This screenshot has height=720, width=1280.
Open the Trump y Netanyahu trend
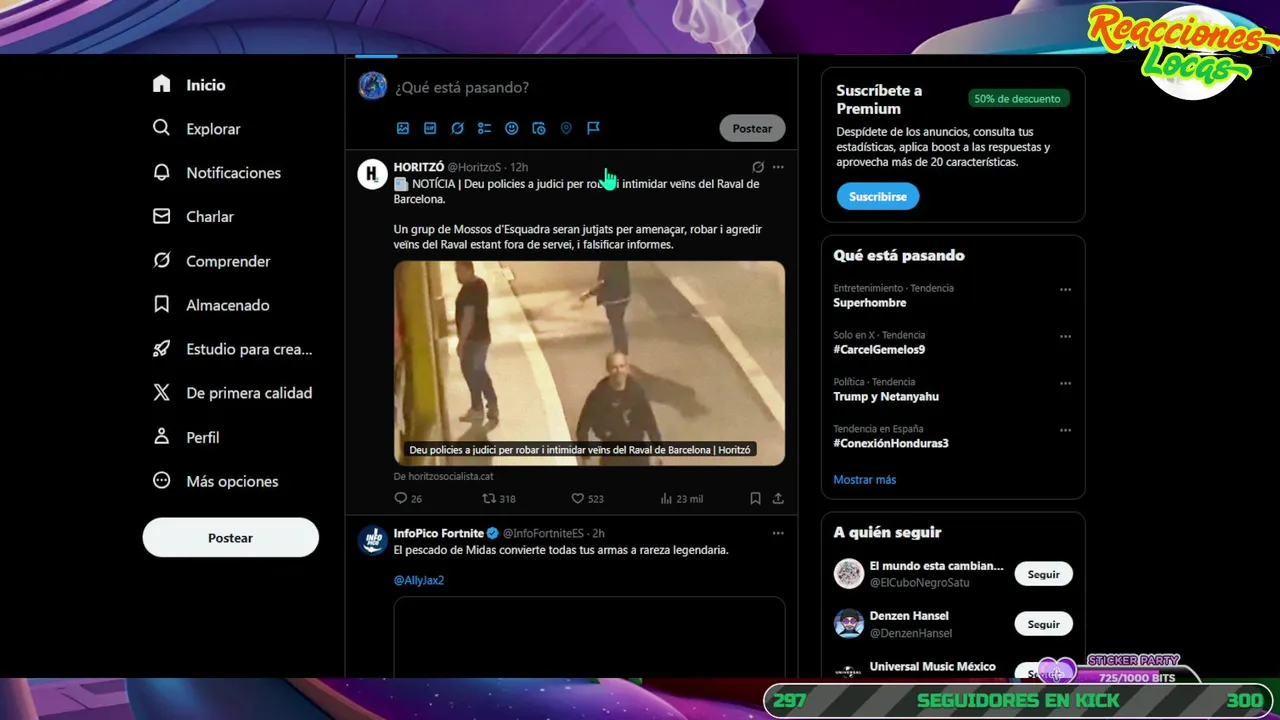tap(886, 397)
